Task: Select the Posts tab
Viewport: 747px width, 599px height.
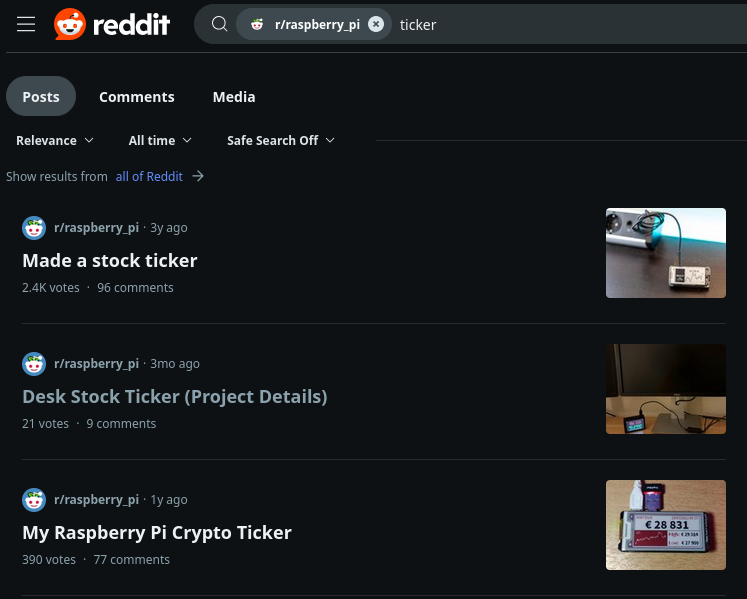Action: [41, 96]
